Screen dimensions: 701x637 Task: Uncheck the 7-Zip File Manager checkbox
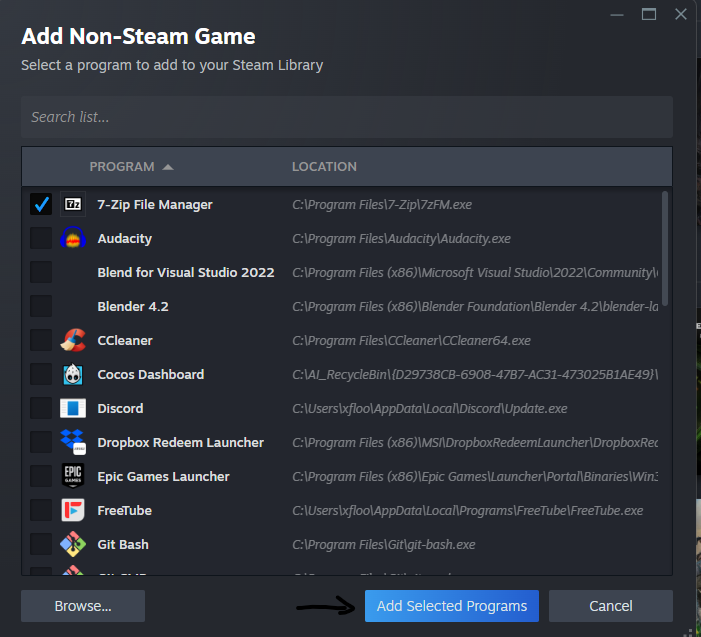41,204
